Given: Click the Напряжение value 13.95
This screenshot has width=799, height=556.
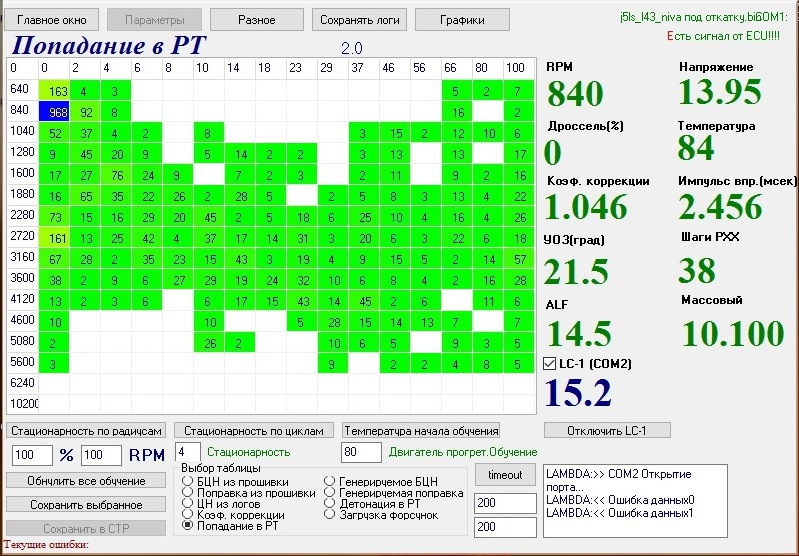Looking at the screenshot, I should [x=720, y=92].
